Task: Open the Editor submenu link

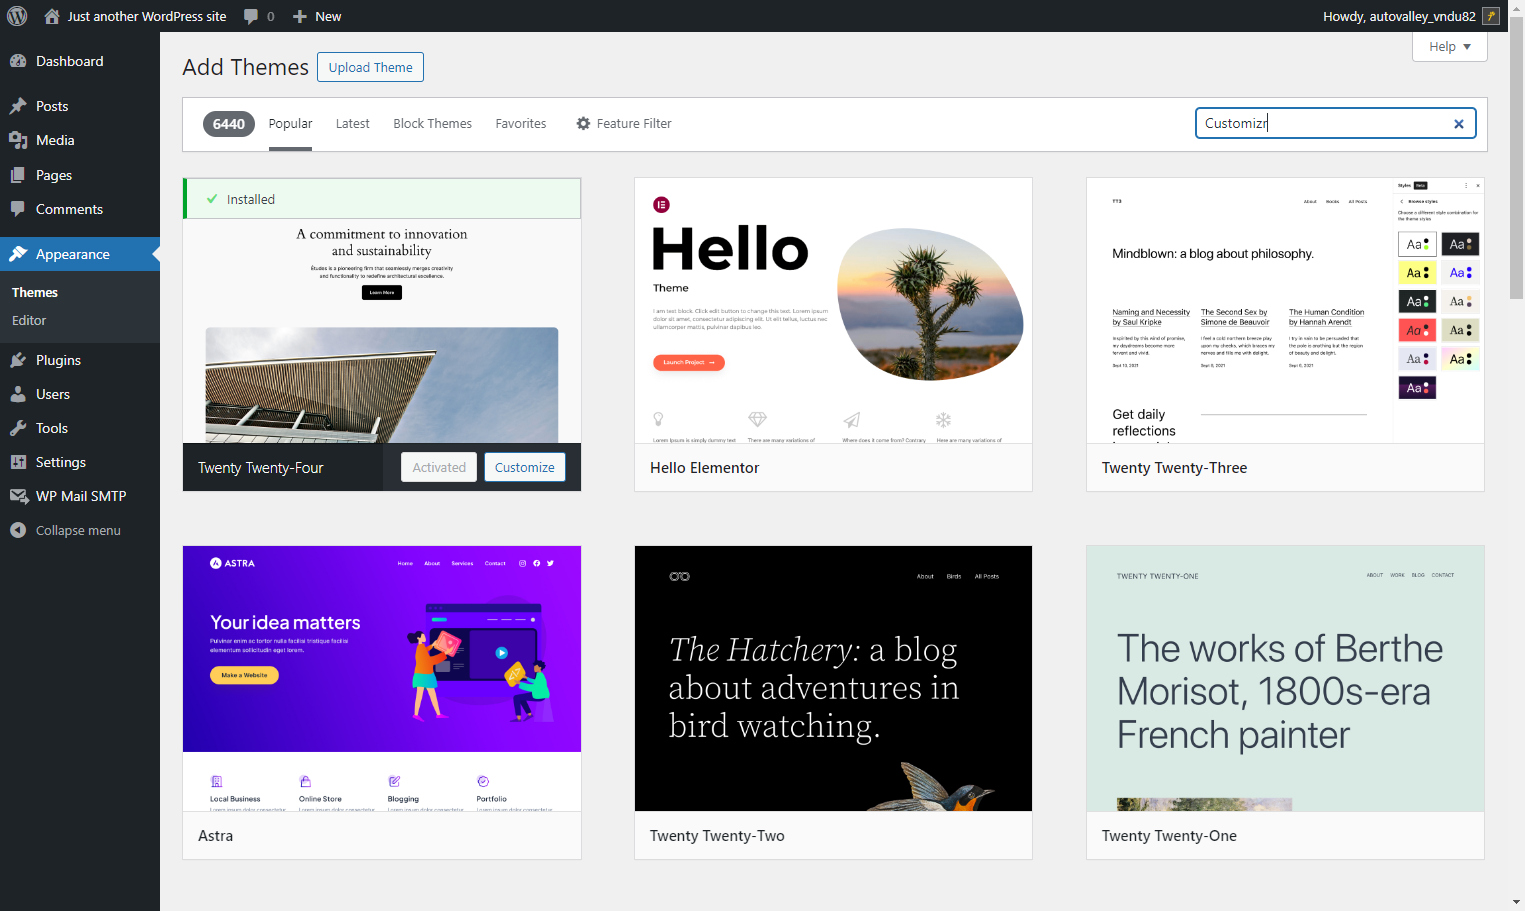Action: pyautogui.click(x=29, y=320)
